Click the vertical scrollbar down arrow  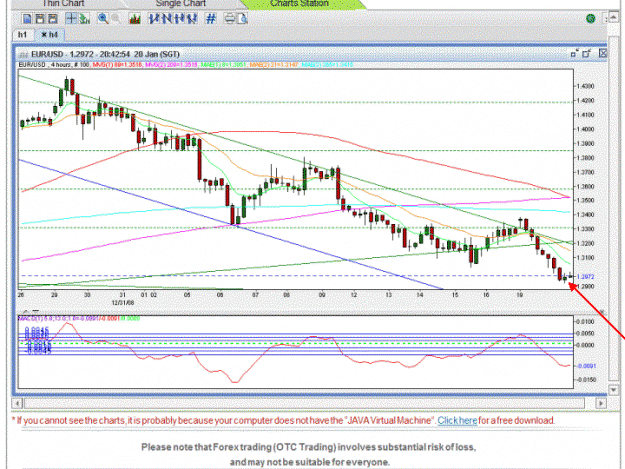(x=614, y=390)
